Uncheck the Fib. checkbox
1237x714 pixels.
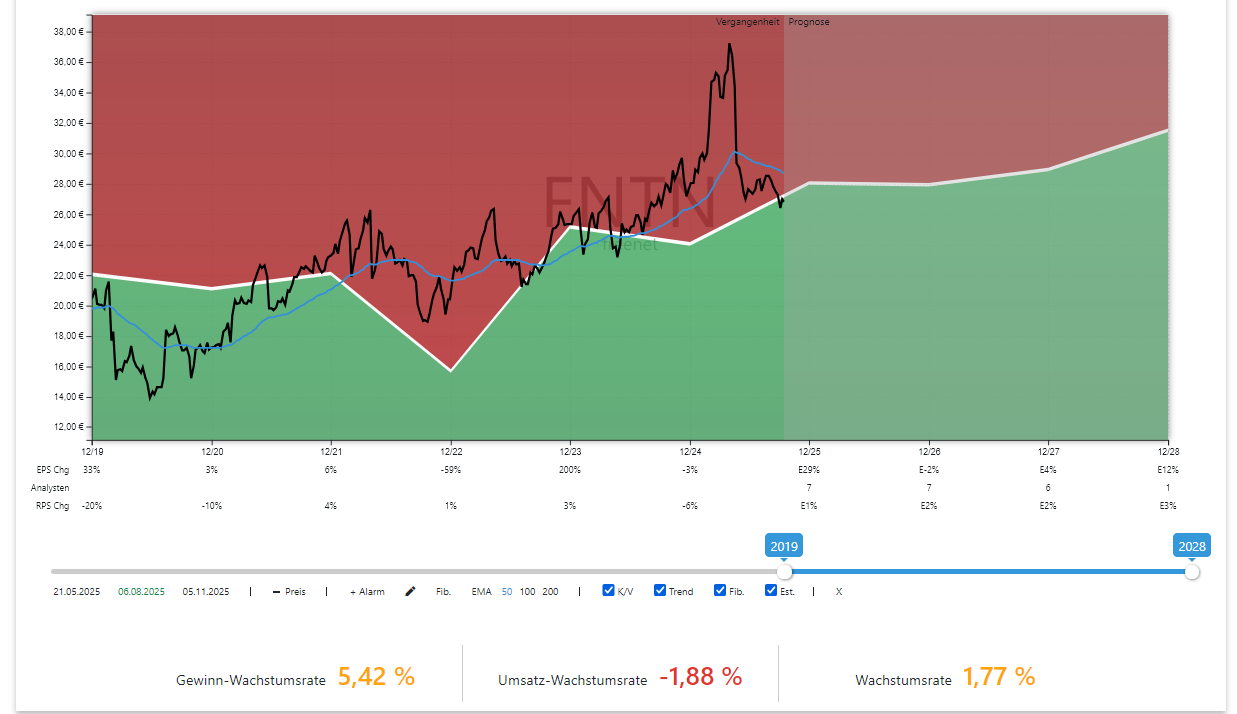click(718, 590)
